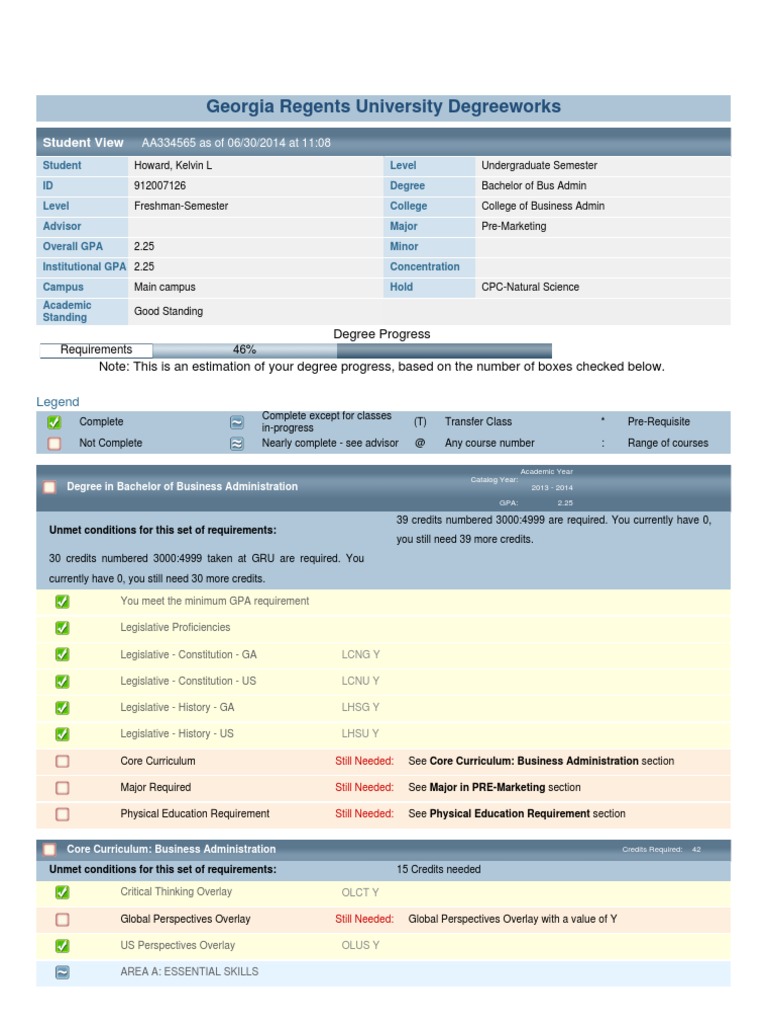The image size is (768, 1024).
Task: Click checkmark beside minimum GPA requirement
Action: pyautogui.click(x=62, y=601)
